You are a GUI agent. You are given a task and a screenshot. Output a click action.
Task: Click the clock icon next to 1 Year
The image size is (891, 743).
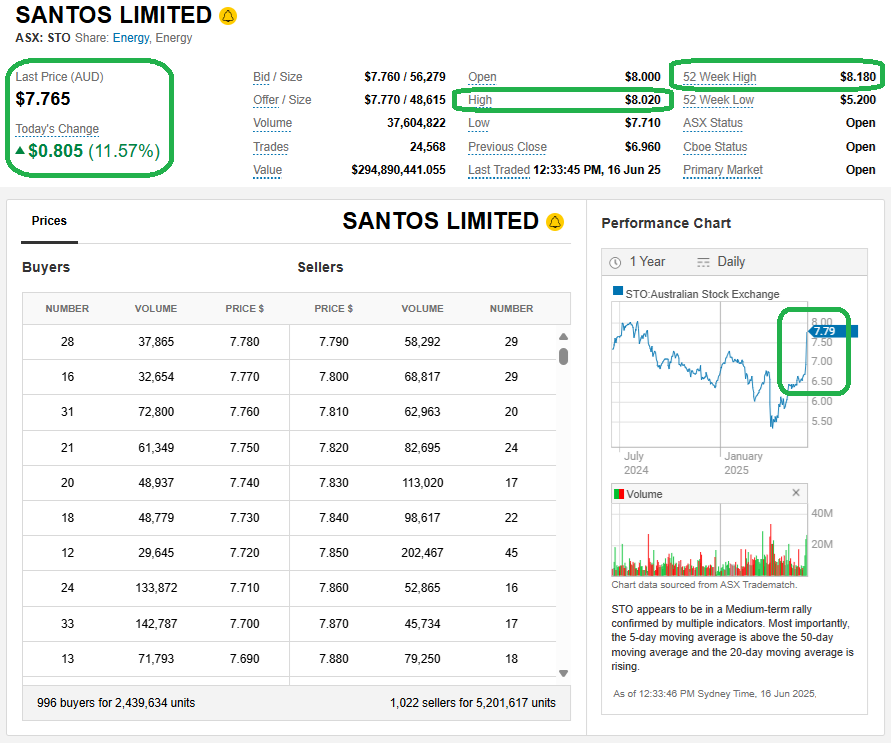(x=616, y=262)
